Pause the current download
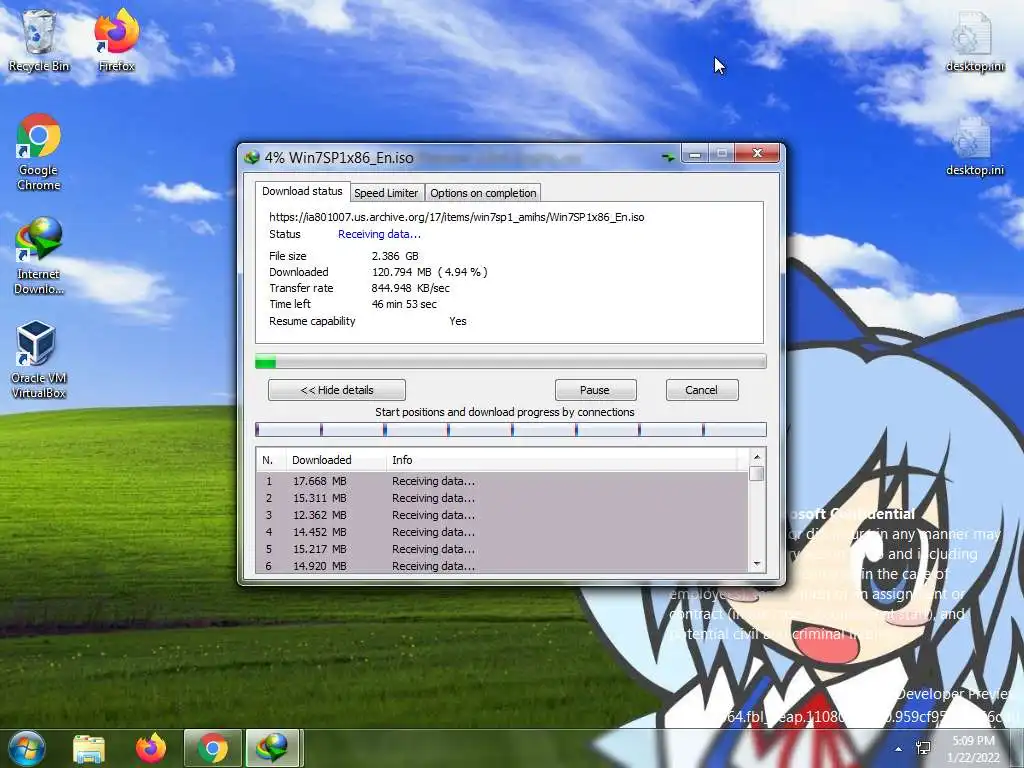The height and width of the screenshot is (768, 1024). 595,390
